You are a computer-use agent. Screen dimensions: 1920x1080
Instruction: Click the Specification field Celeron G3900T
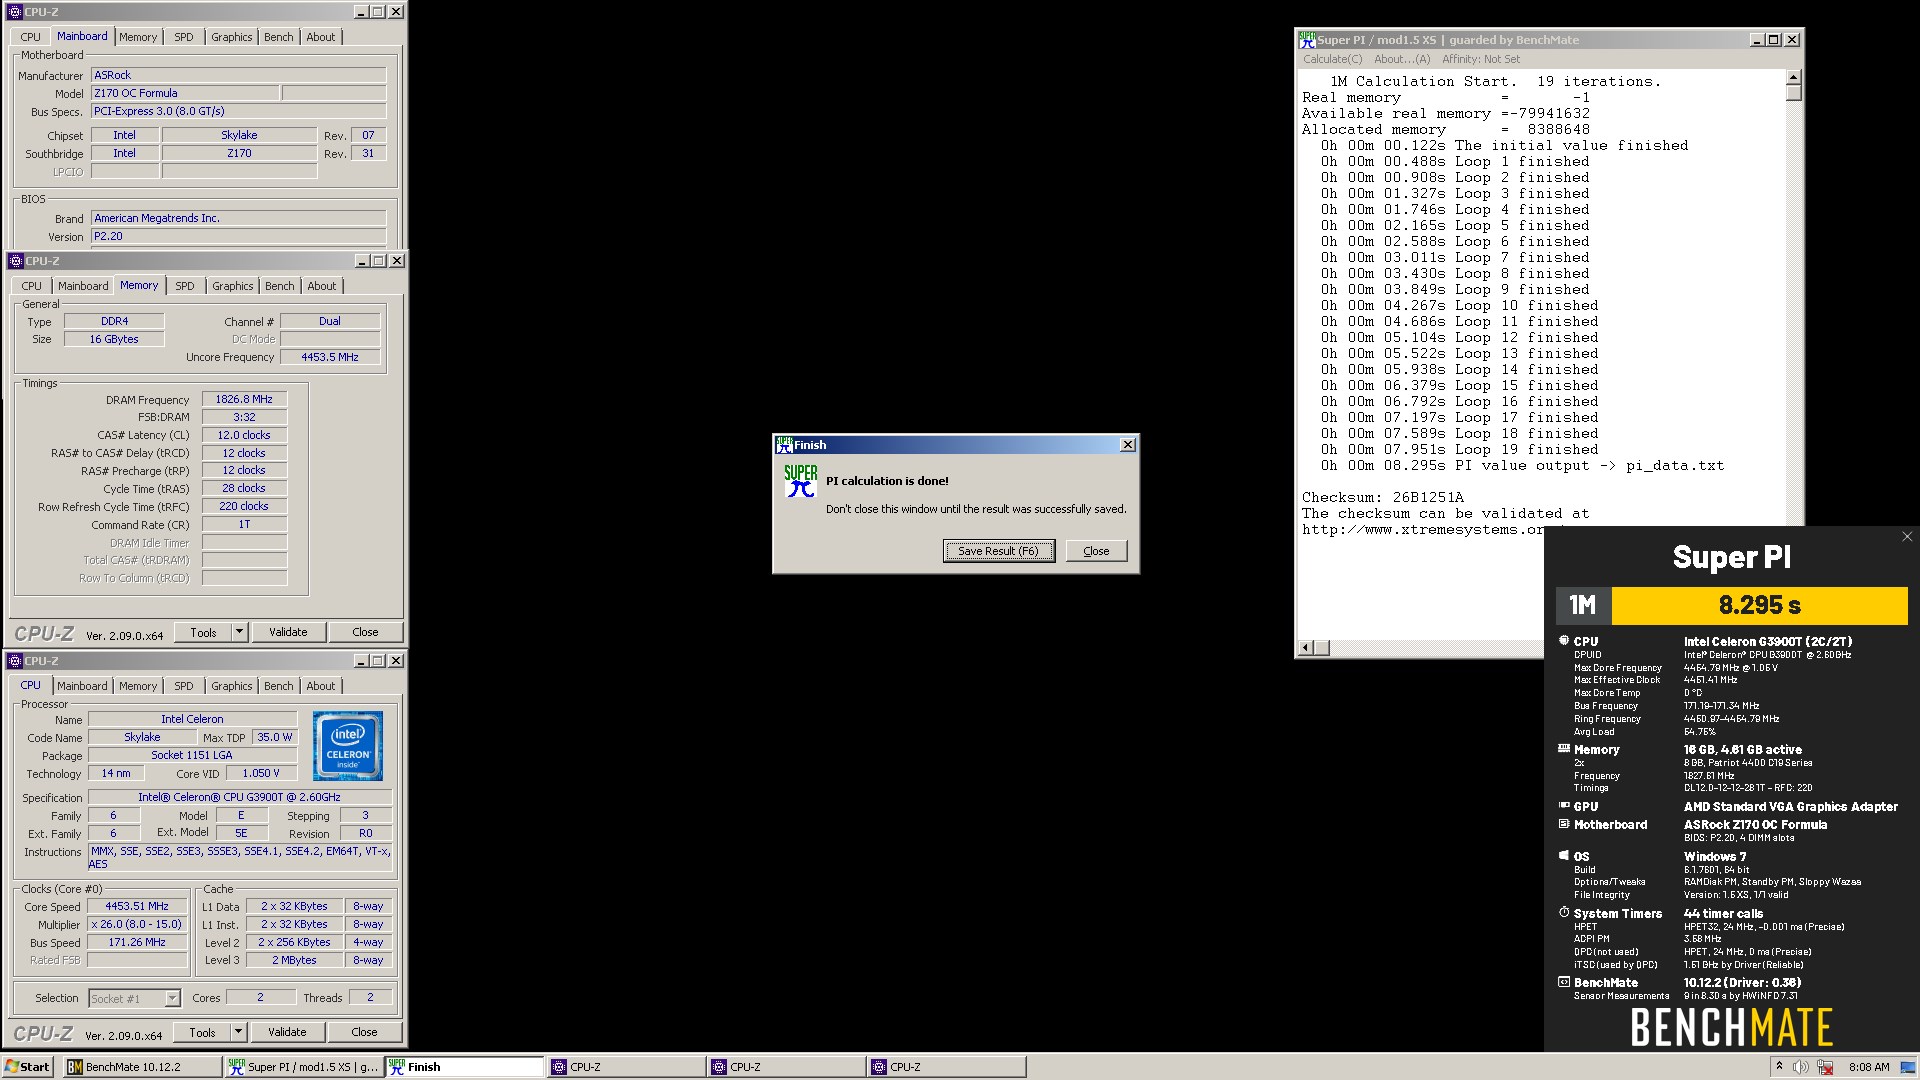240,797
